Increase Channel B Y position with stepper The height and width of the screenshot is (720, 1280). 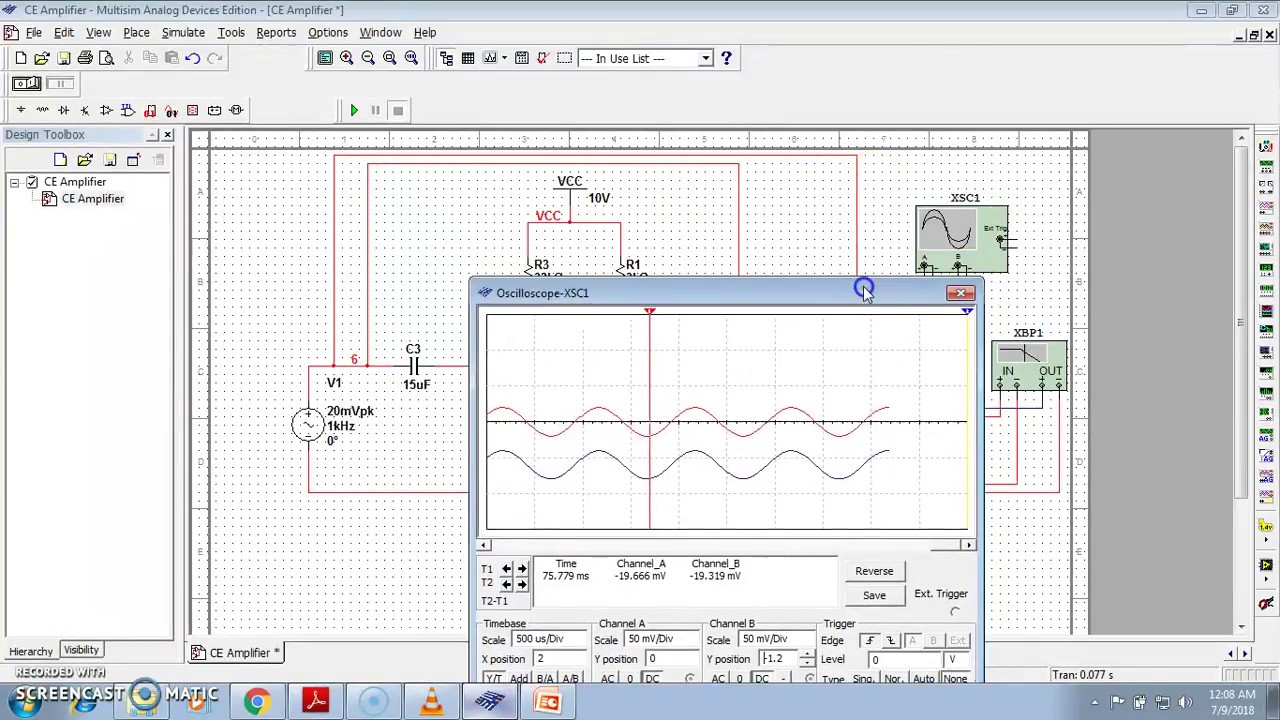pyautogui.click(x=807, y=655)
